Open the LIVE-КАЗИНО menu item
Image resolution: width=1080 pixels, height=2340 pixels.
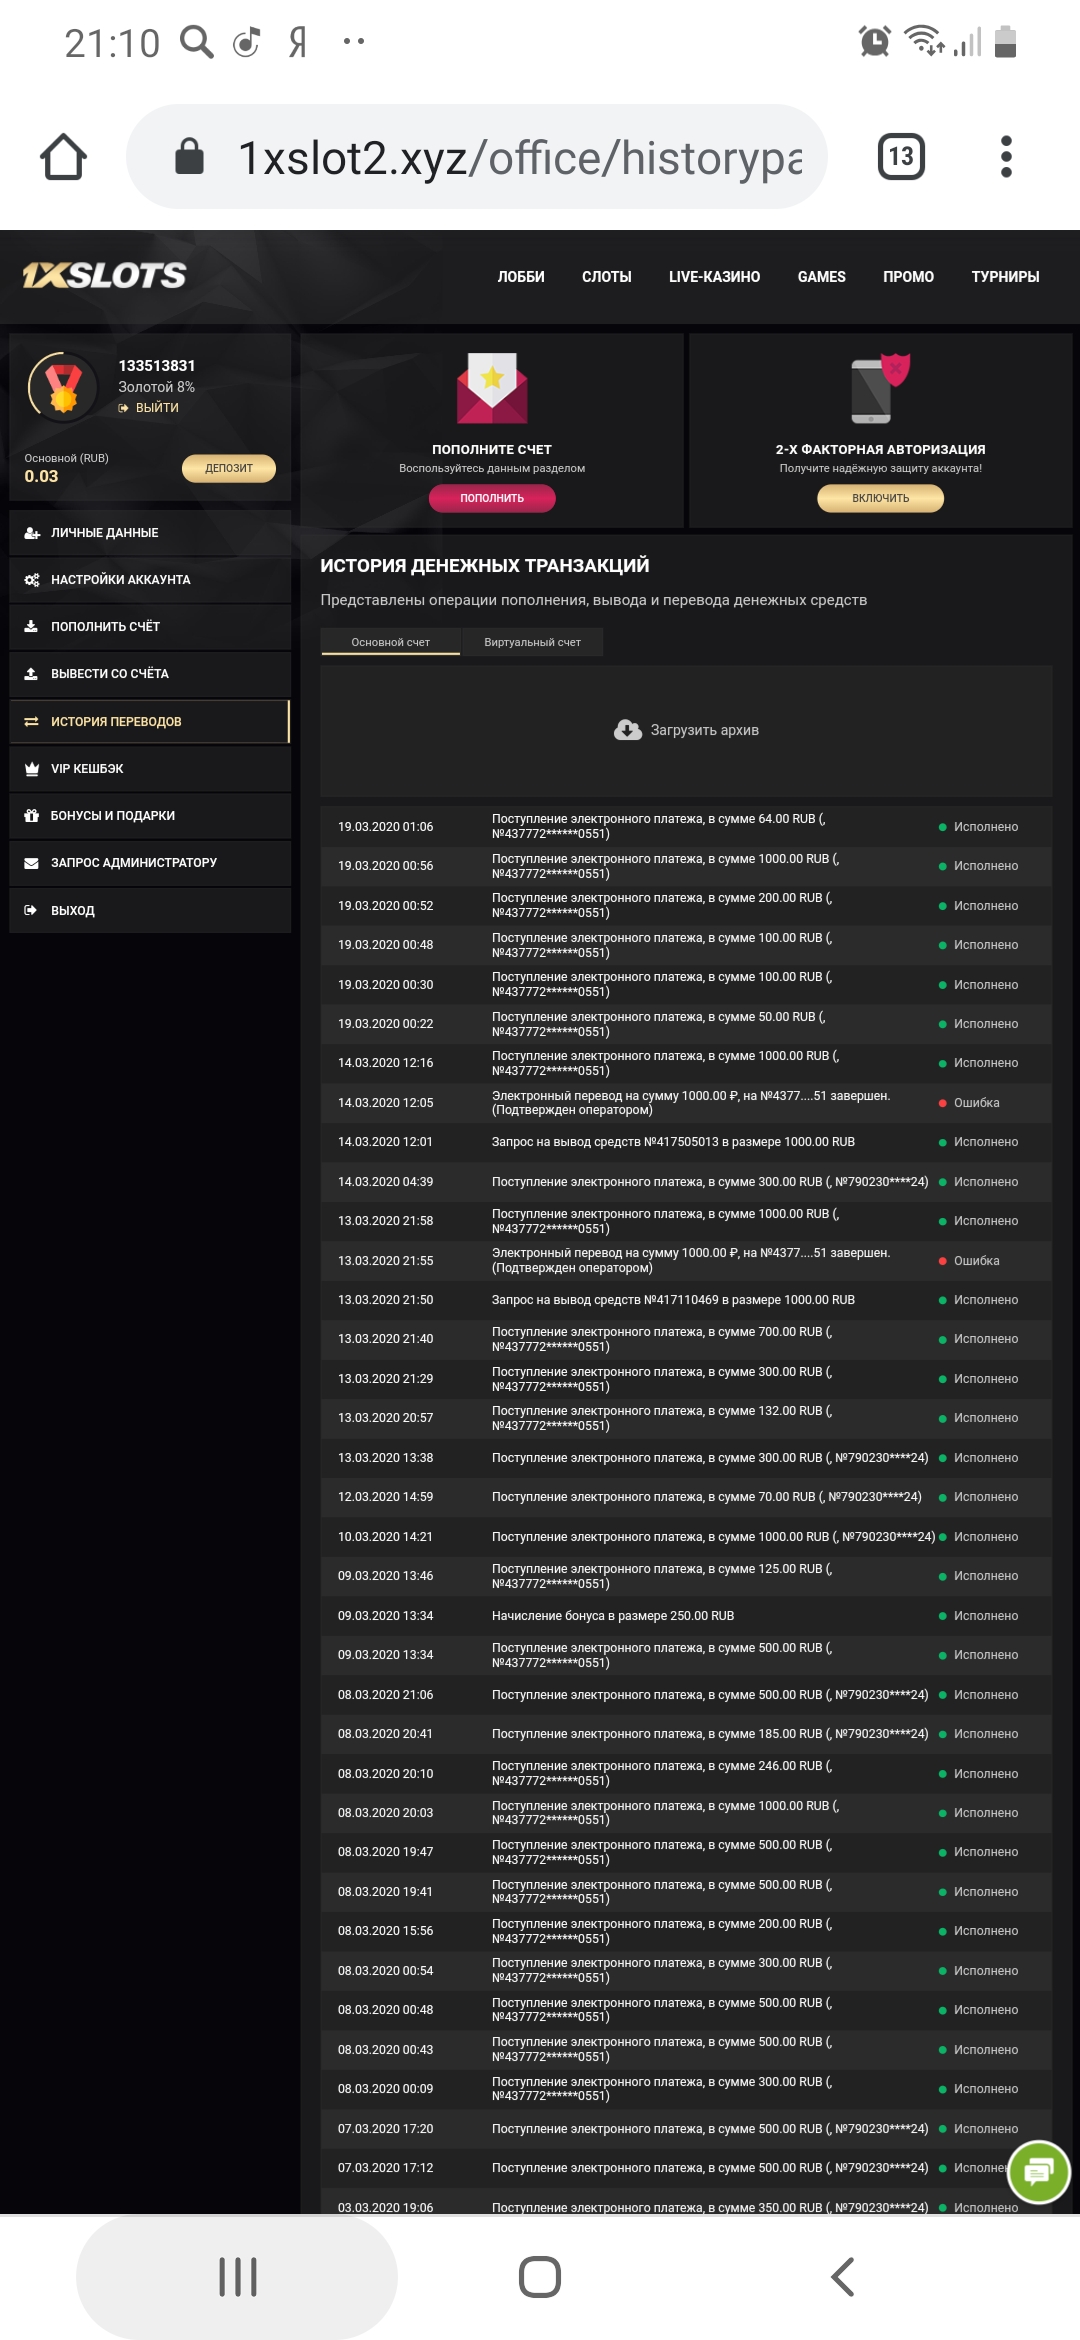pos(714,277)
